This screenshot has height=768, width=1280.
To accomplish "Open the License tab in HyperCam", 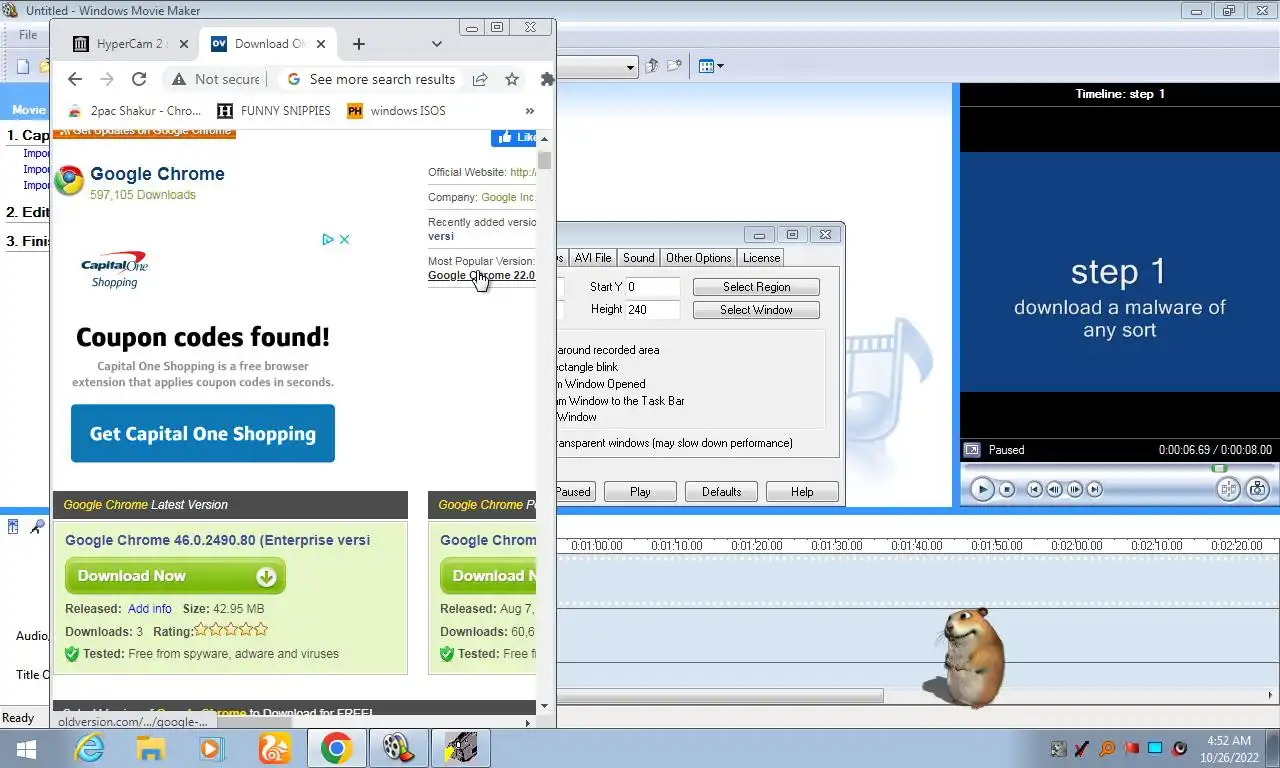I will click(x=761, y=258).
